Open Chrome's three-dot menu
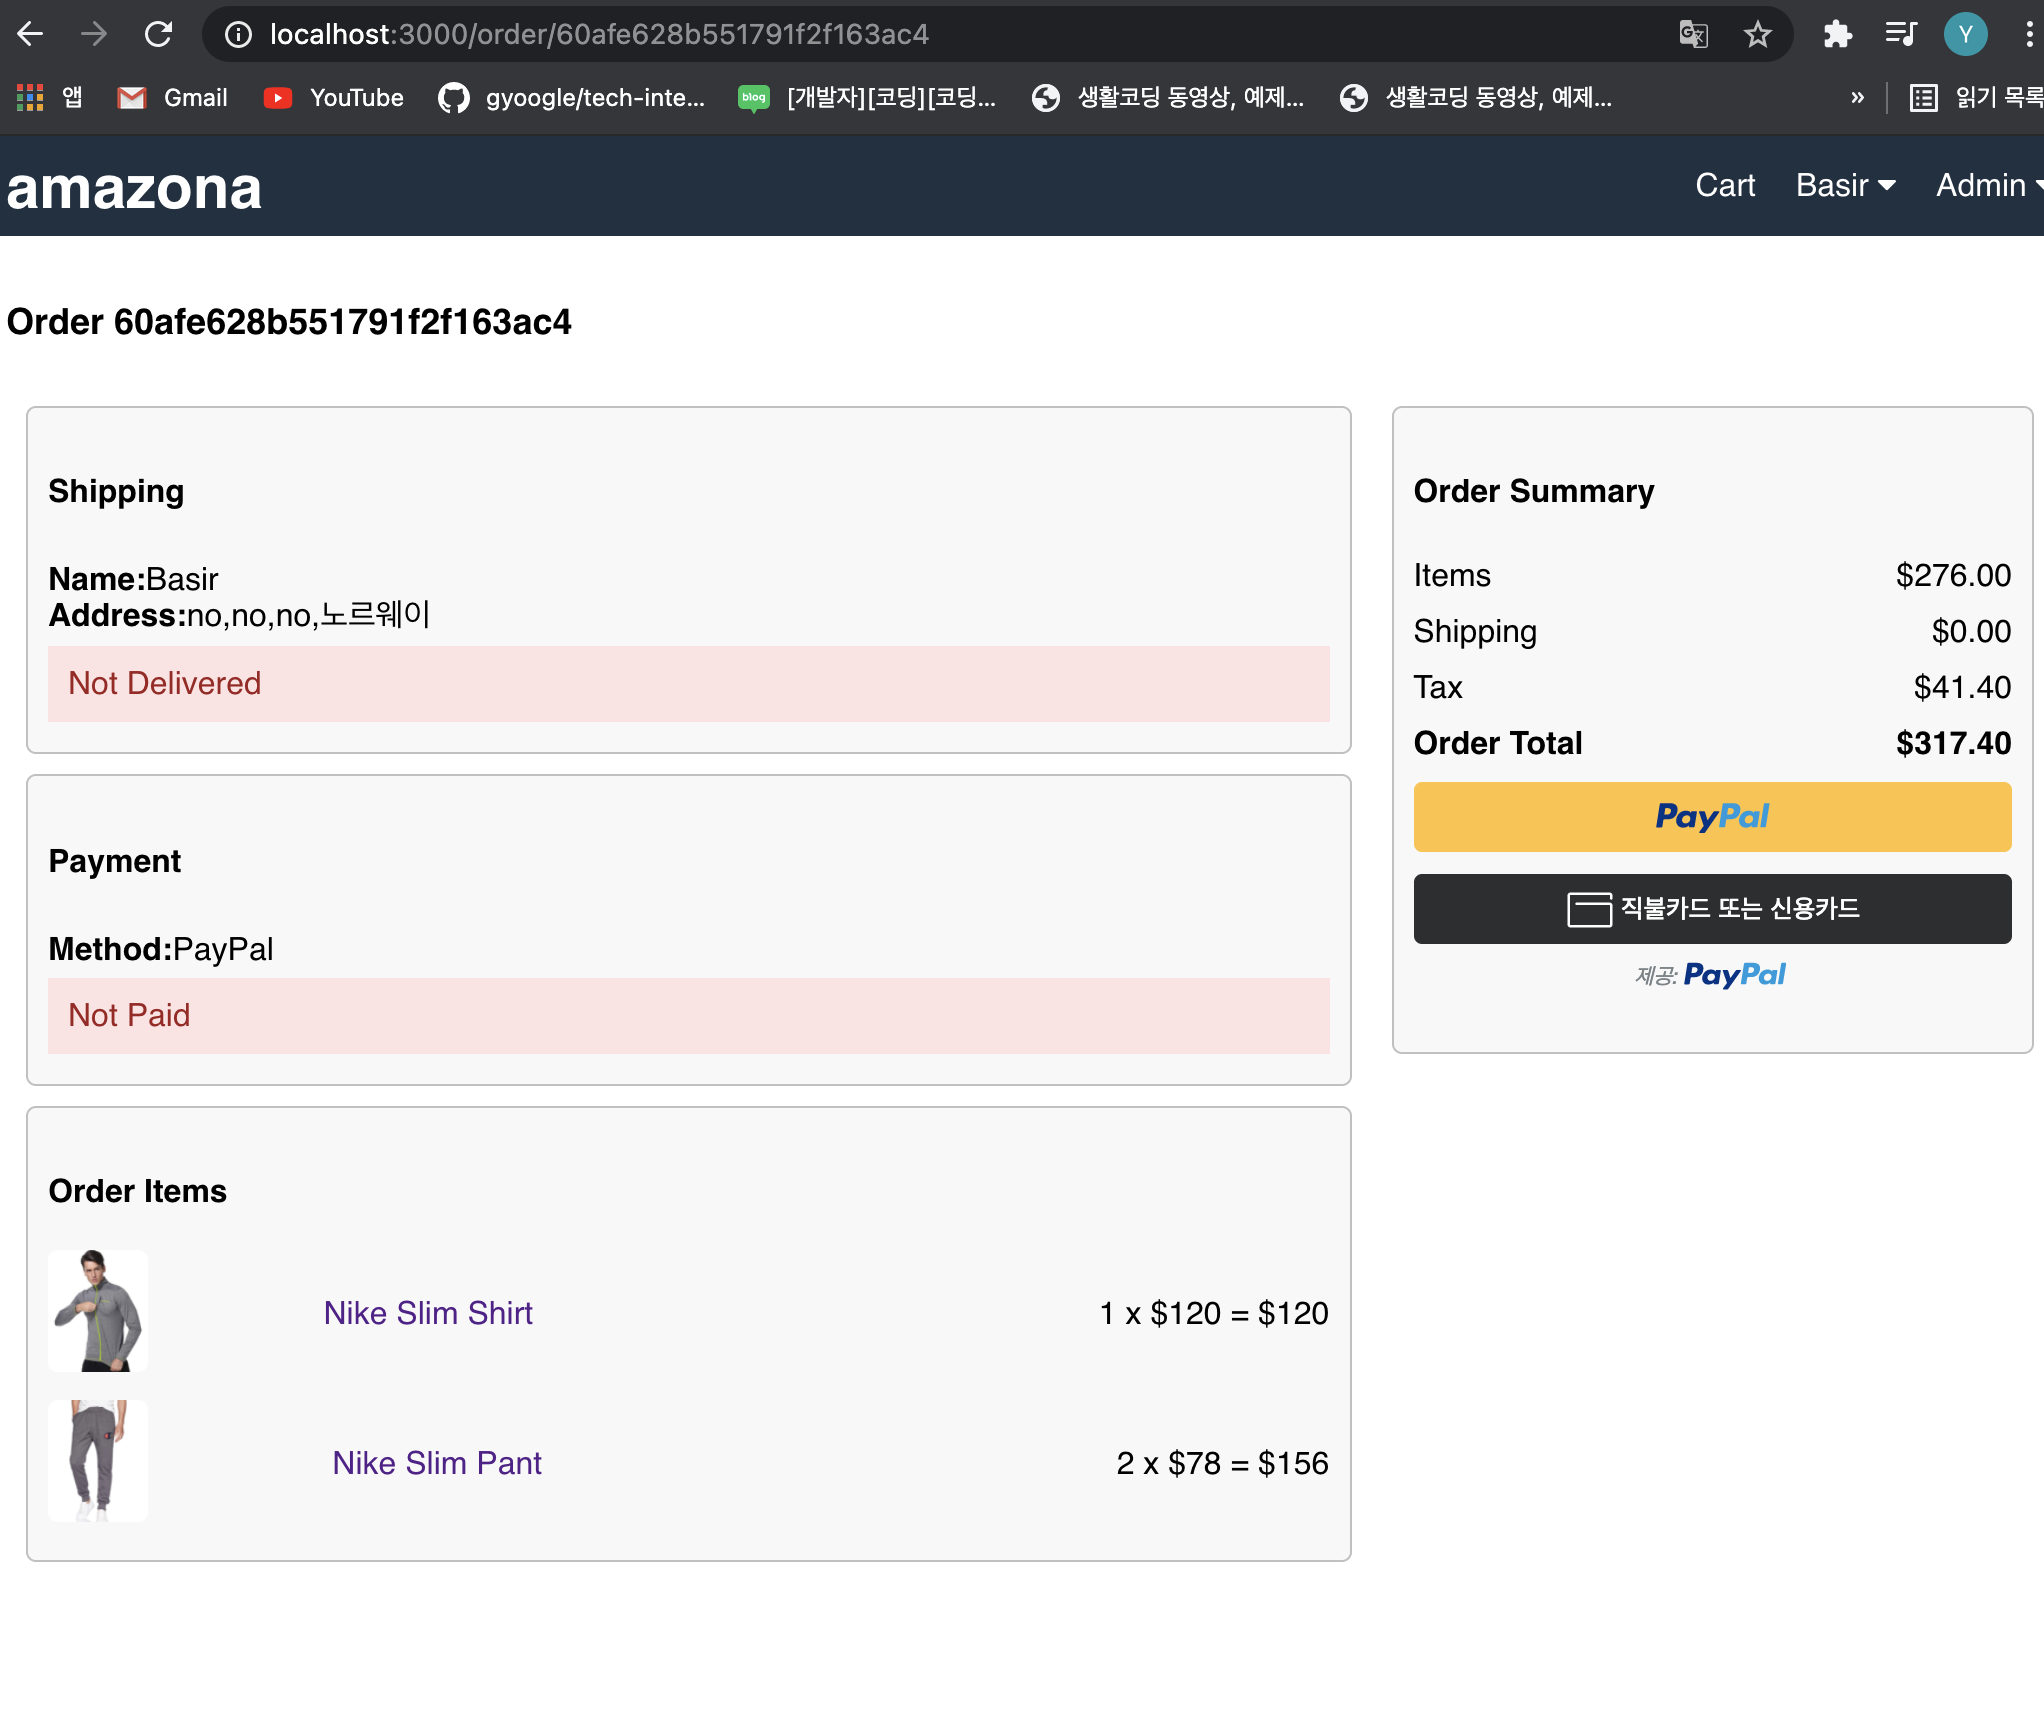 pos(2028,35)
